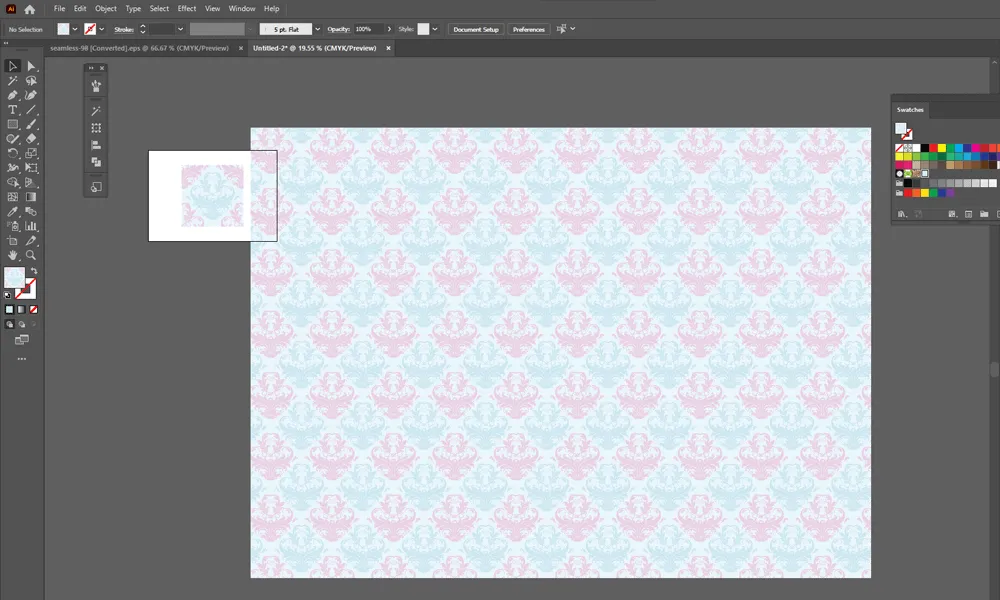Select the Symbol Sprayer tool
The width and height of the screenshot is (1000, 600).
(12, 226)
